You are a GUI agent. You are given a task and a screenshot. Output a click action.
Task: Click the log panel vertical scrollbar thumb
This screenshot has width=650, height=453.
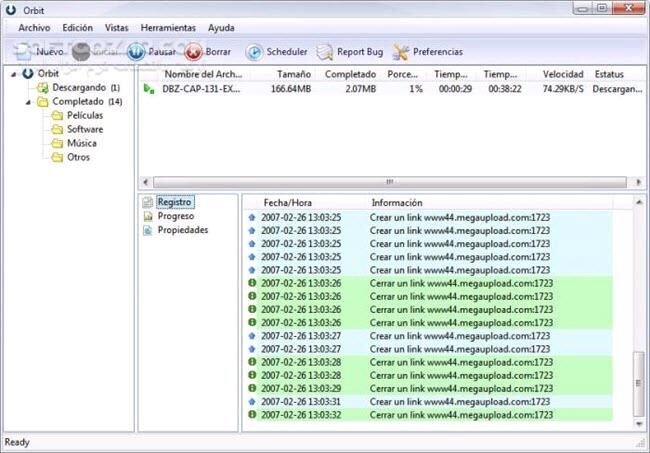click(638, 383)
